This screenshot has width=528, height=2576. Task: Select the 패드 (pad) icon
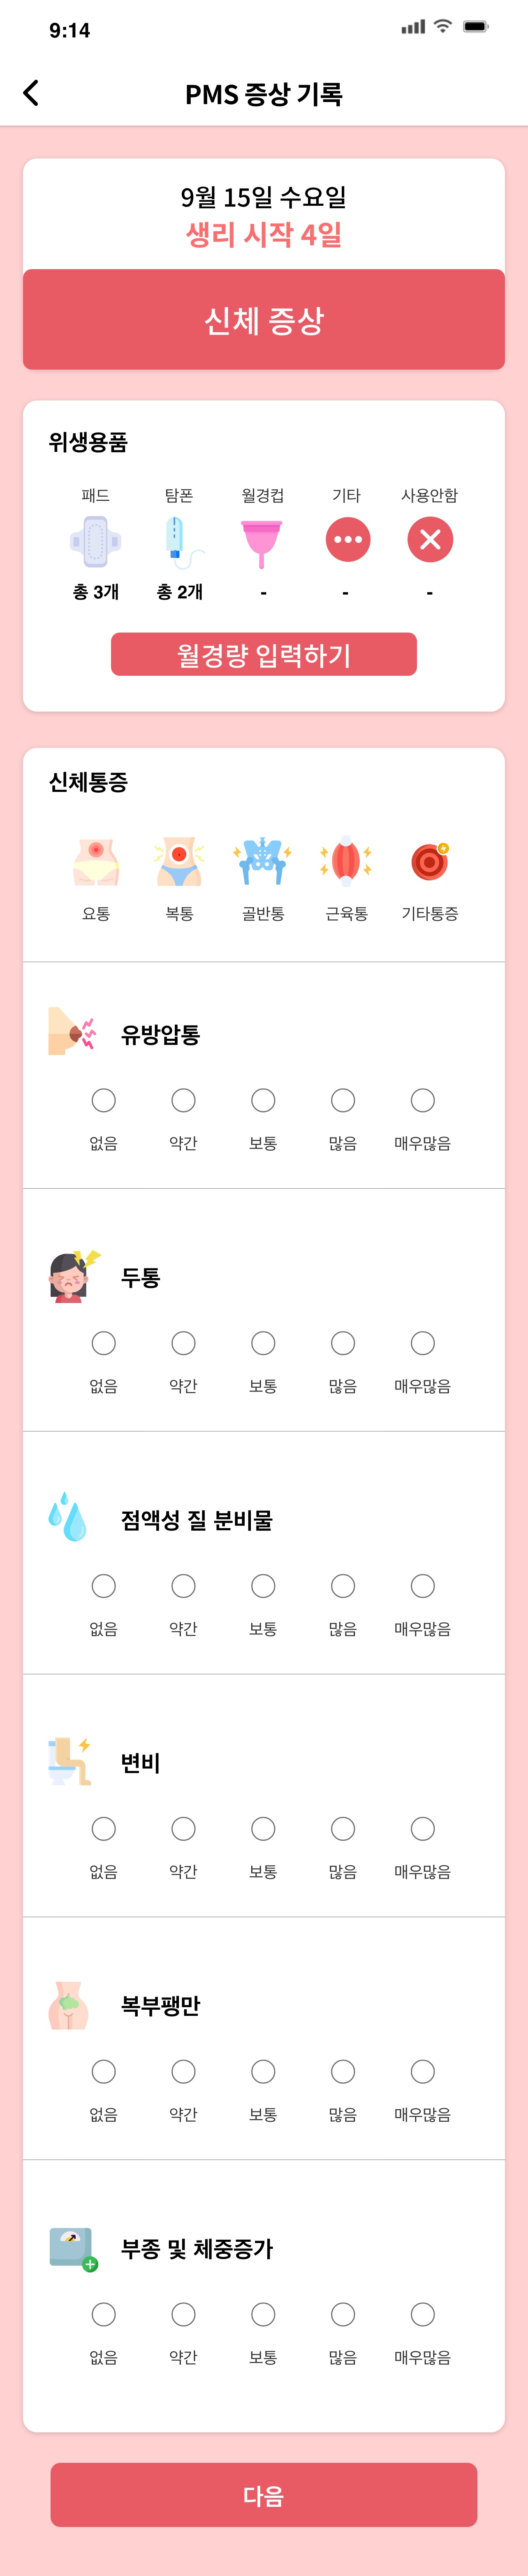point(96,541)
